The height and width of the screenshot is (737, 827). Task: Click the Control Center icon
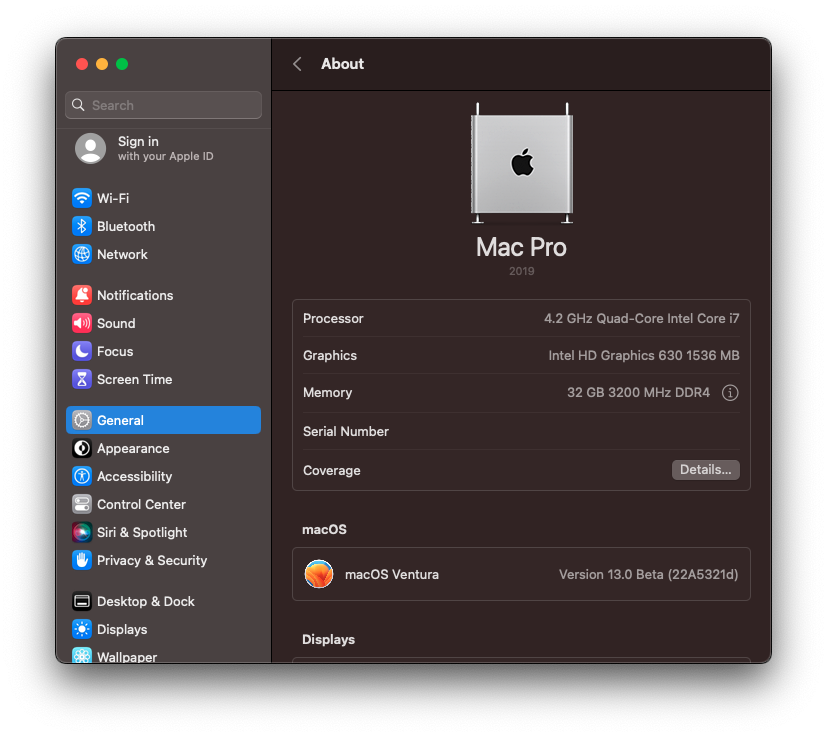[82, 504]
